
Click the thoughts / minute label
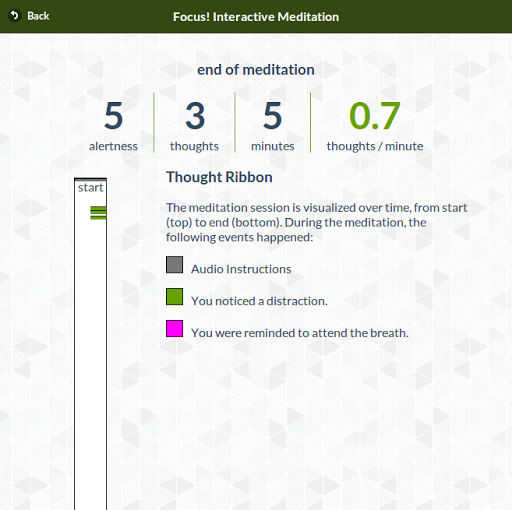tap(375, 146)
